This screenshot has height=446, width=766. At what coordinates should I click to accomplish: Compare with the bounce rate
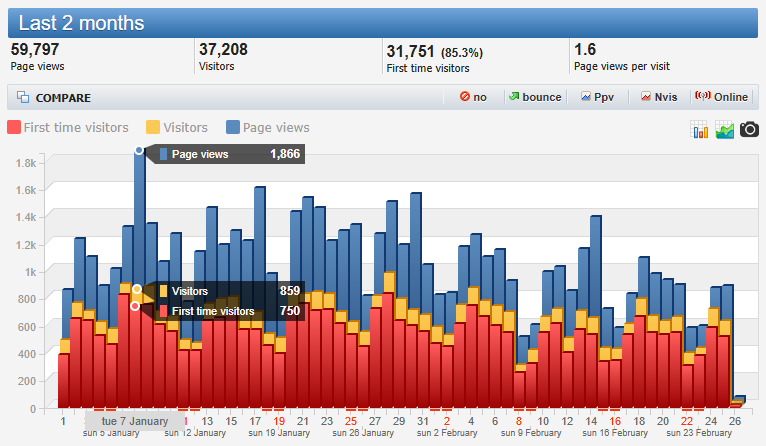pos(534,97)
